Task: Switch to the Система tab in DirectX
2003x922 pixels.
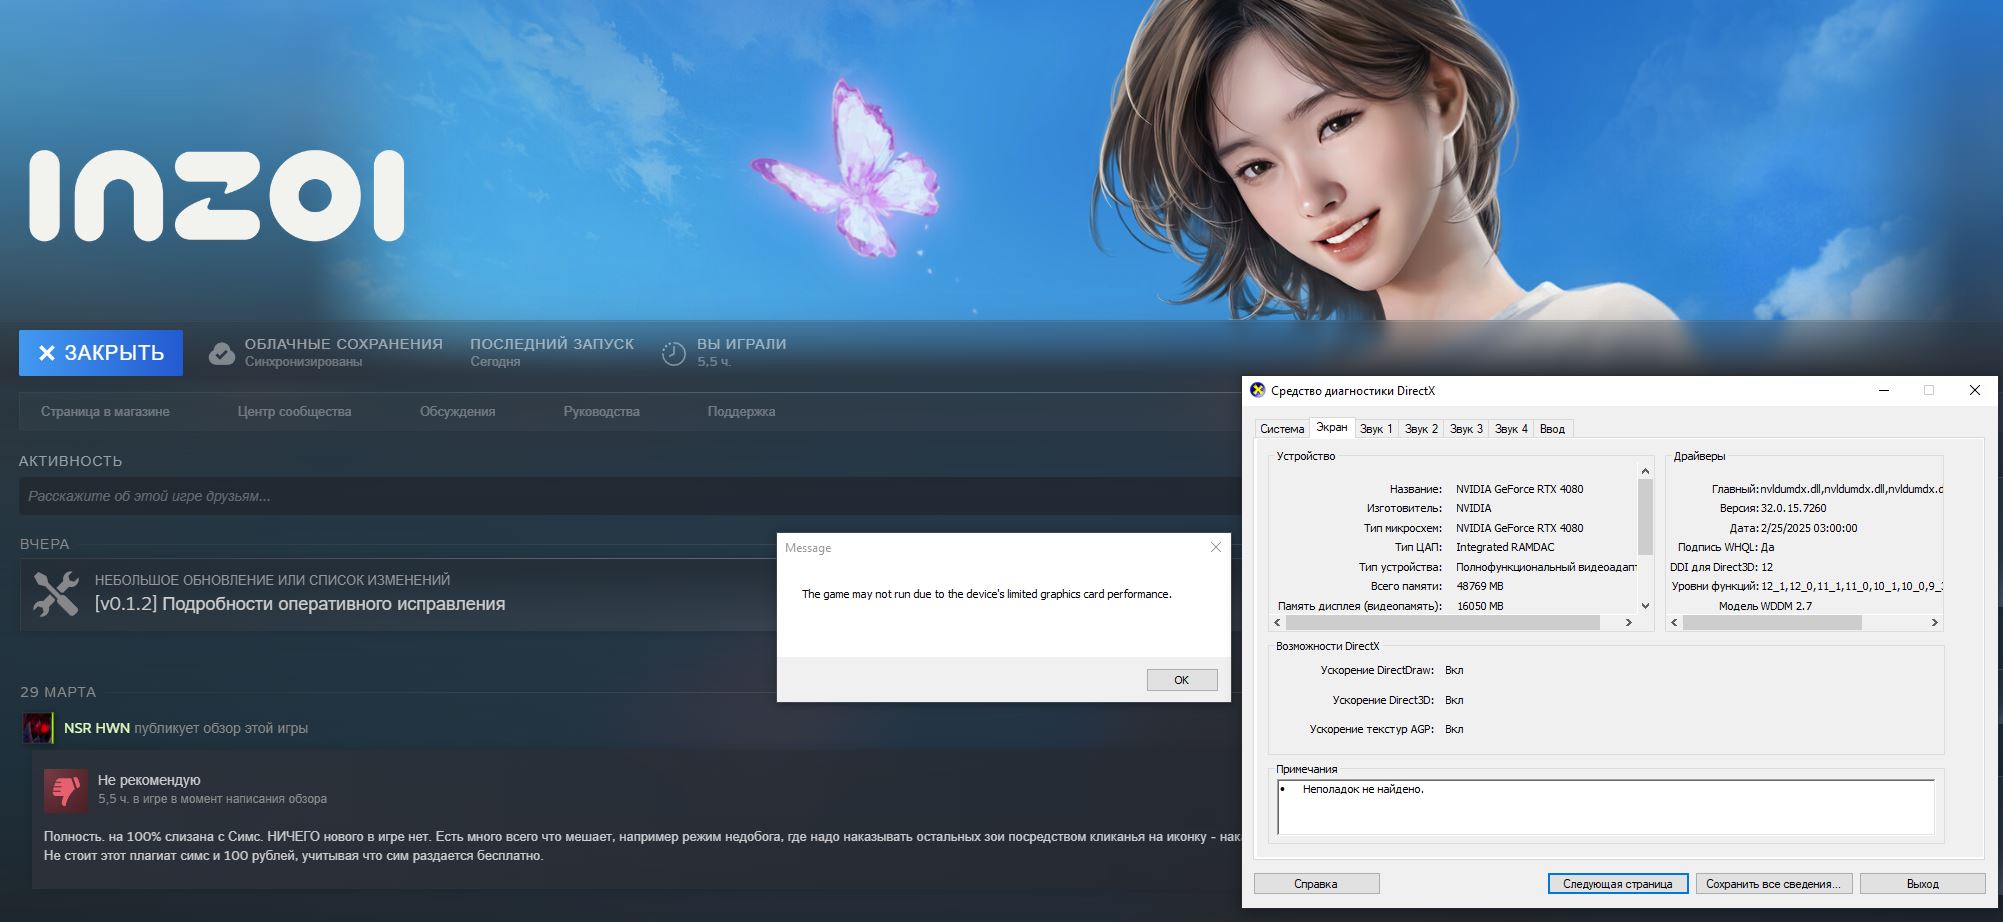Action: (x=1282, y=429)
